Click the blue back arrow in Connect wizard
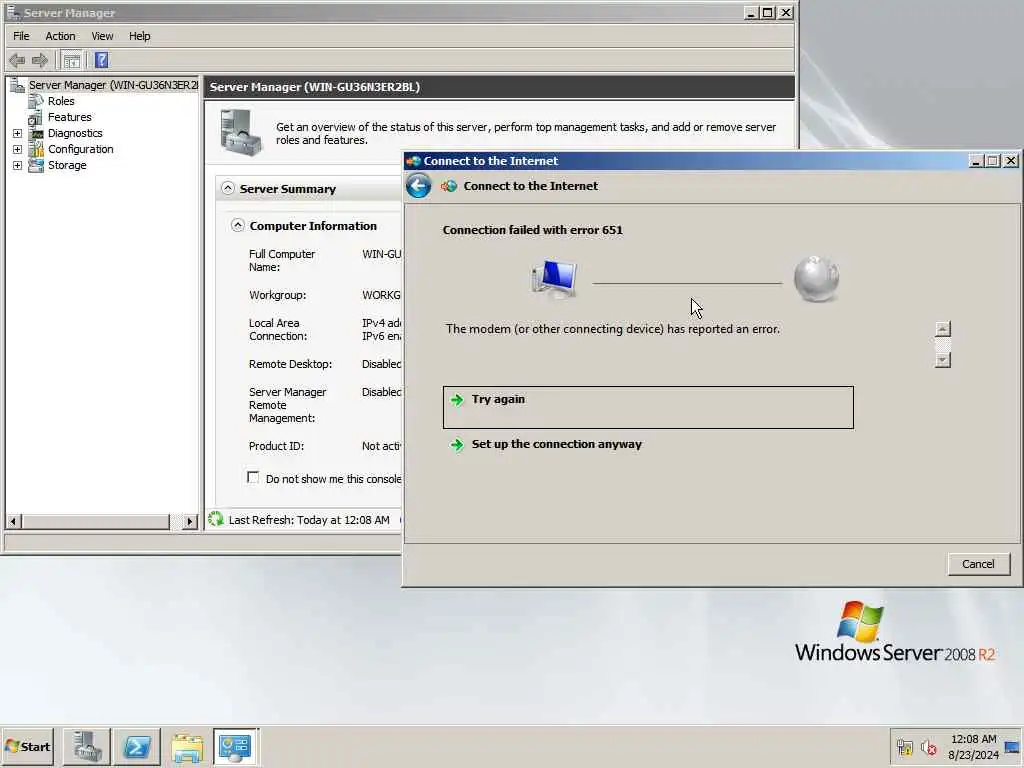 click(419, 186)
